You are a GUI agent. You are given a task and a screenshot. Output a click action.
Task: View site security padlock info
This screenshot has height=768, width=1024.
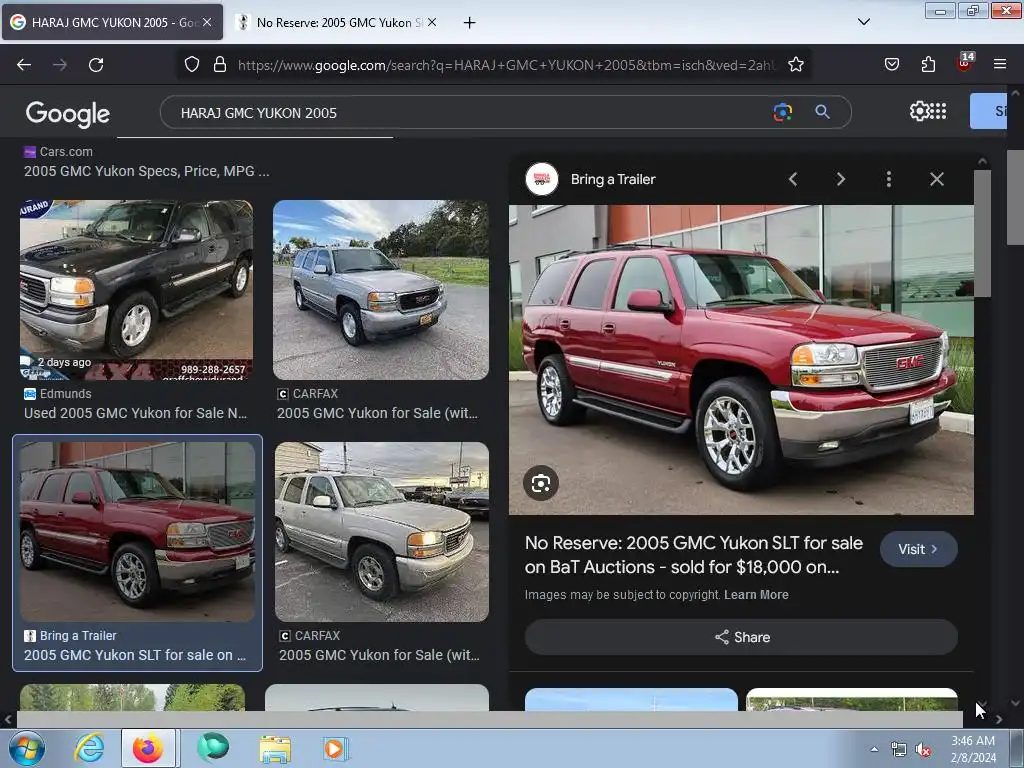coord(220,65)
